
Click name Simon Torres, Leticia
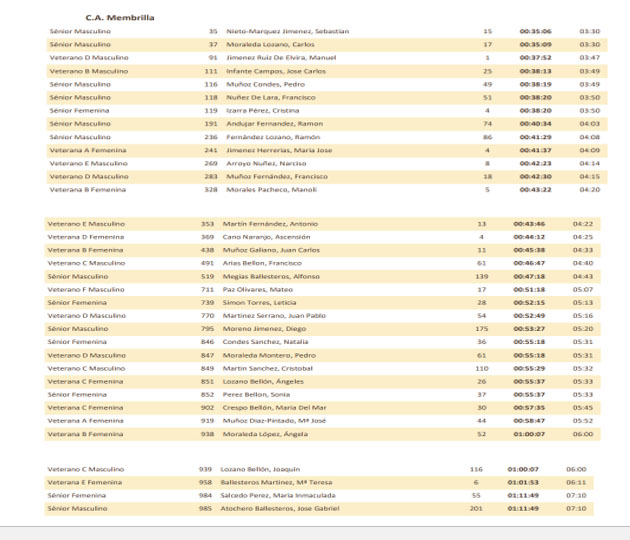tap(259, 303)
